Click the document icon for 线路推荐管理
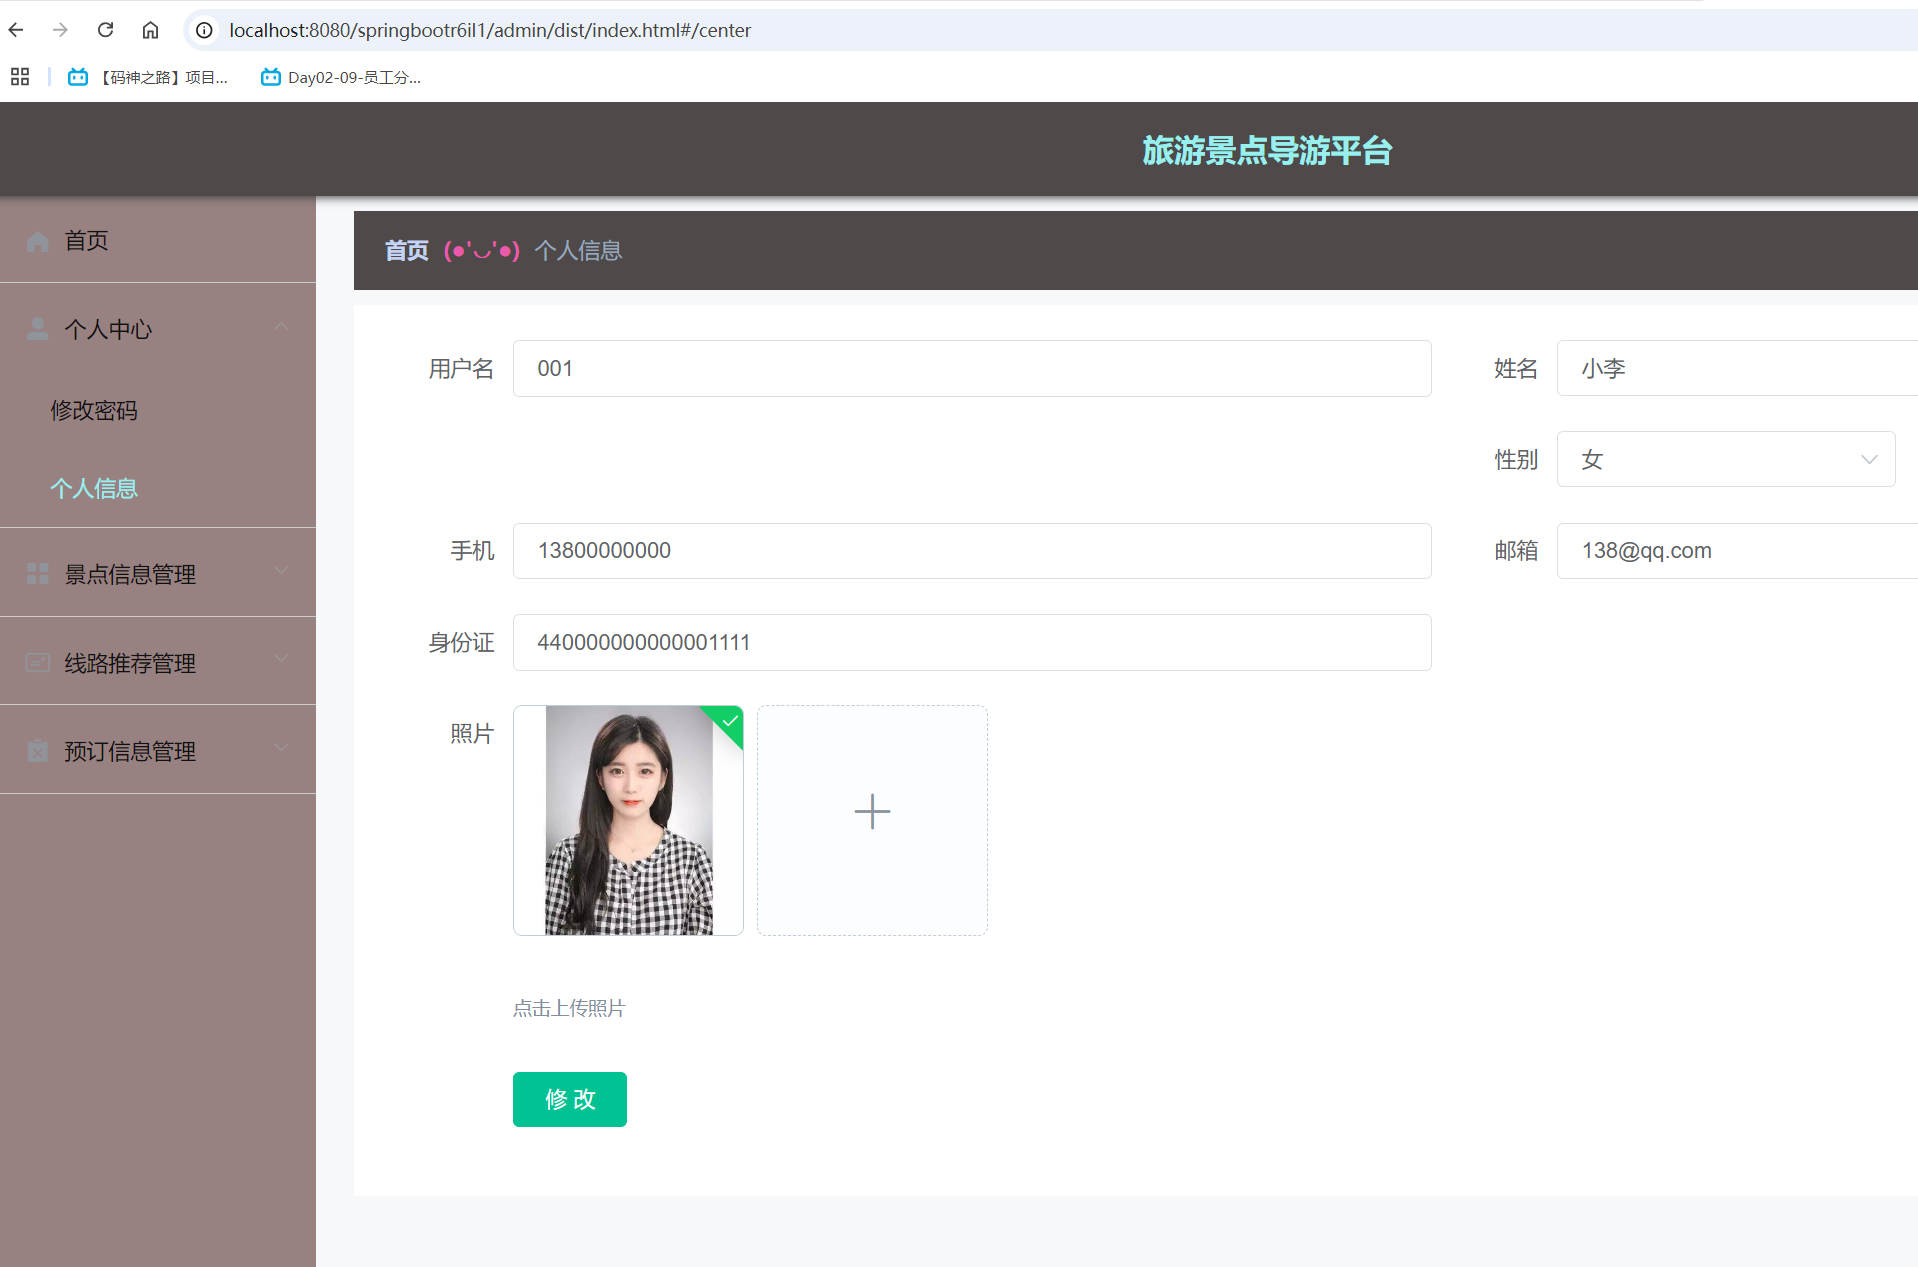Viewport: 1918px width, 1267px height. point(37,661)
